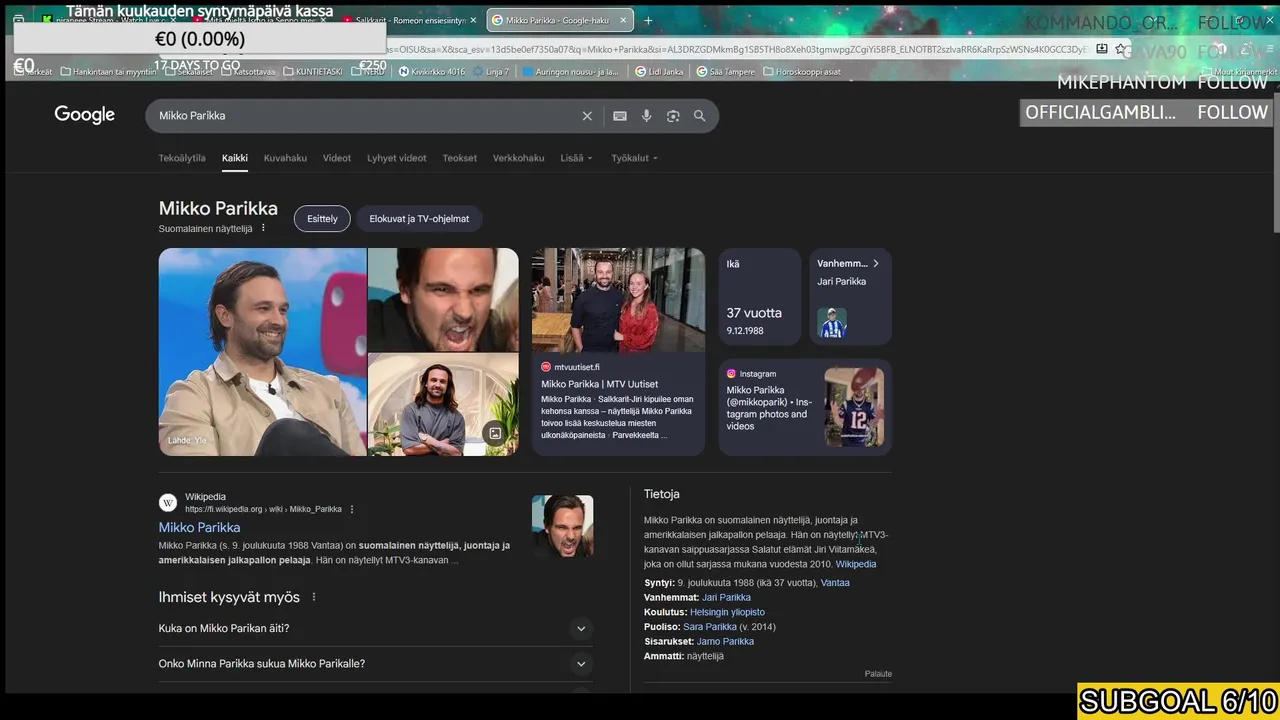The width and height of the screenshot is (1280, 720).
Task: Open the Wikipedia result thumbnail image
Action: 562,526
